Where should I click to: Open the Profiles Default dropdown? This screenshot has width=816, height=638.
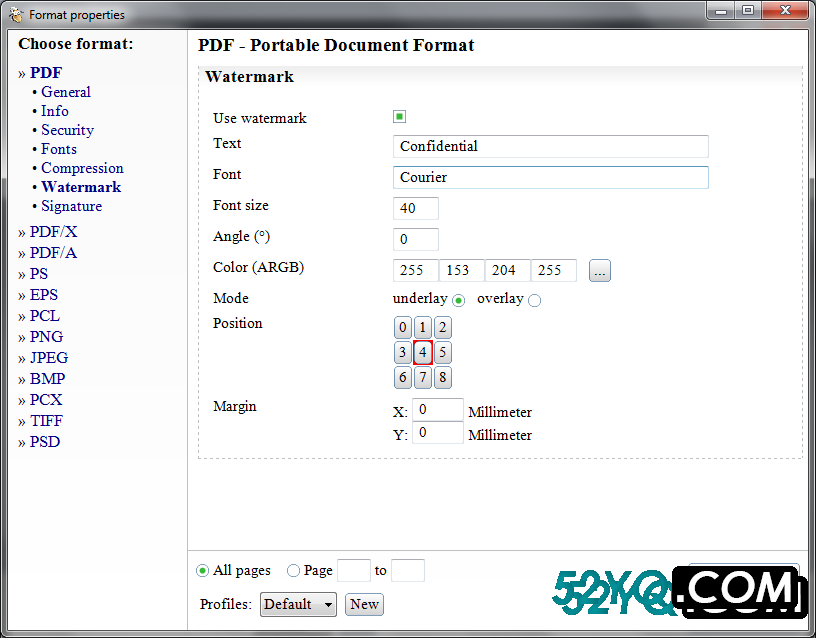pos(298,604)
